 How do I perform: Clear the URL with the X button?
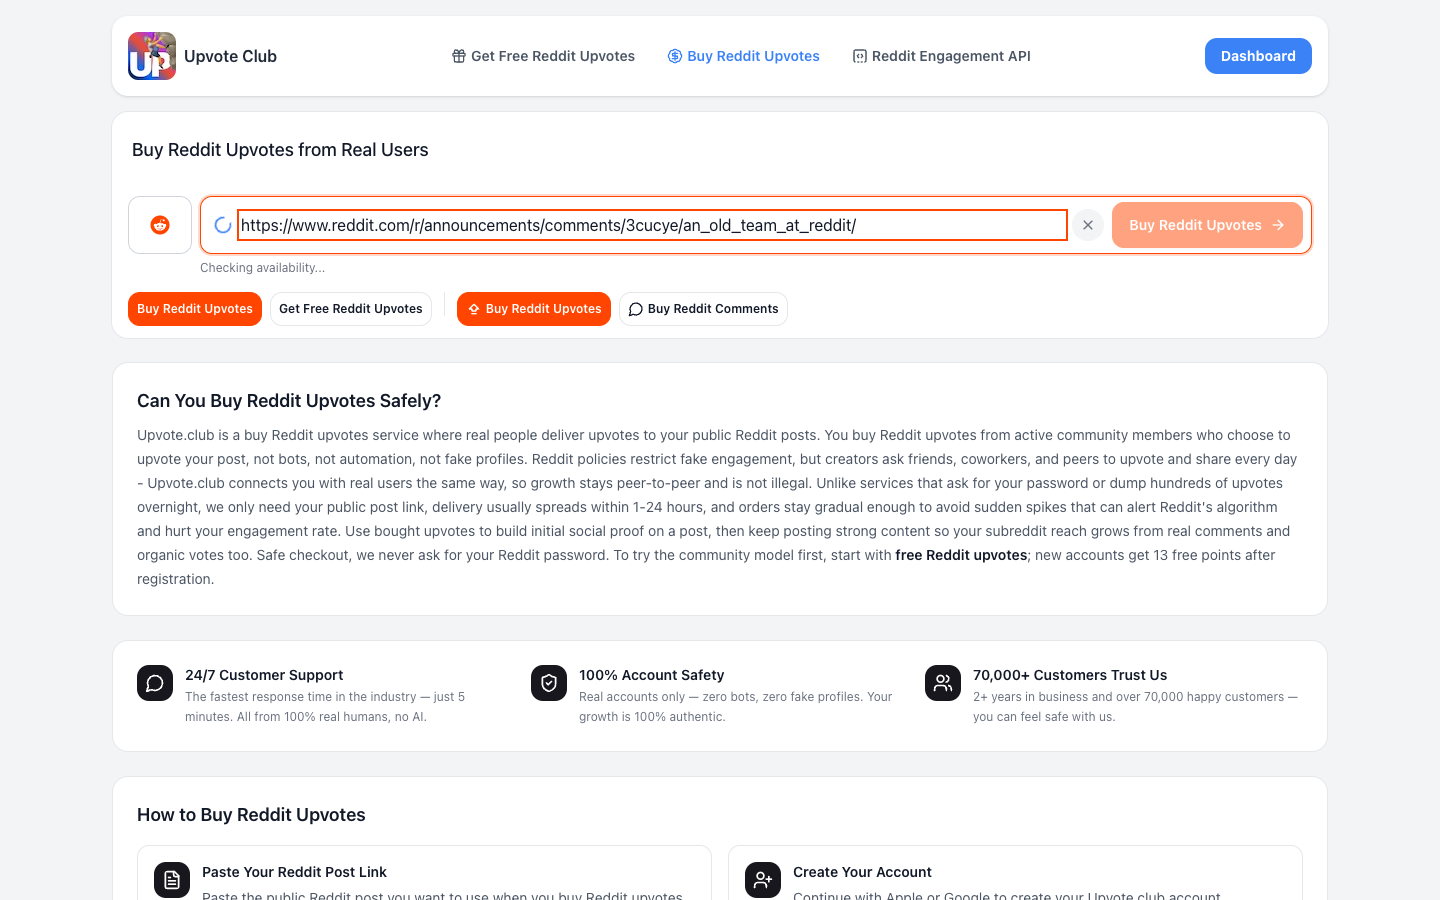point(1088,225)
